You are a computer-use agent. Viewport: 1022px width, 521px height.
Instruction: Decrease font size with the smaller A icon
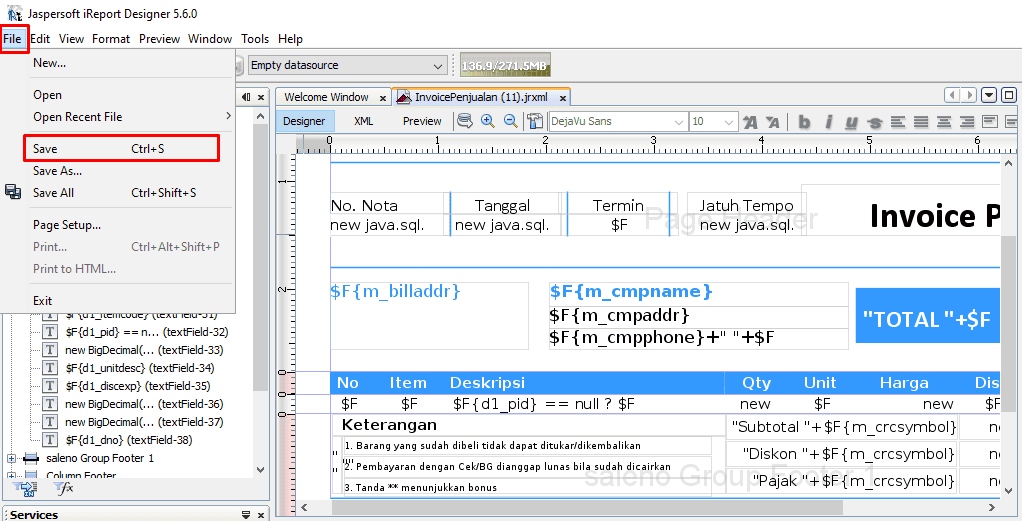tap(773, 122)
